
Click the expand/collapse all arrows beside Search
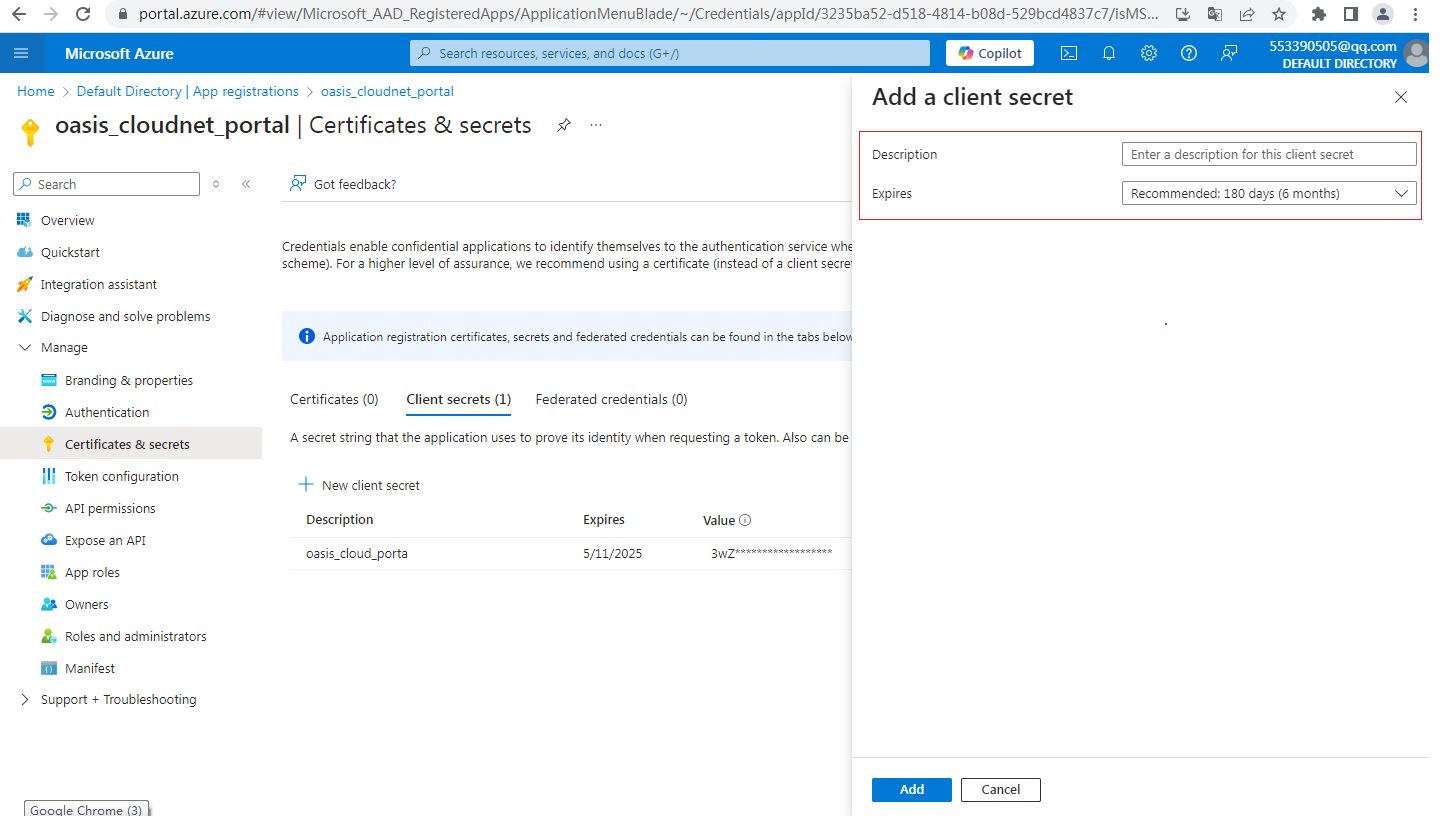point(216,184)
